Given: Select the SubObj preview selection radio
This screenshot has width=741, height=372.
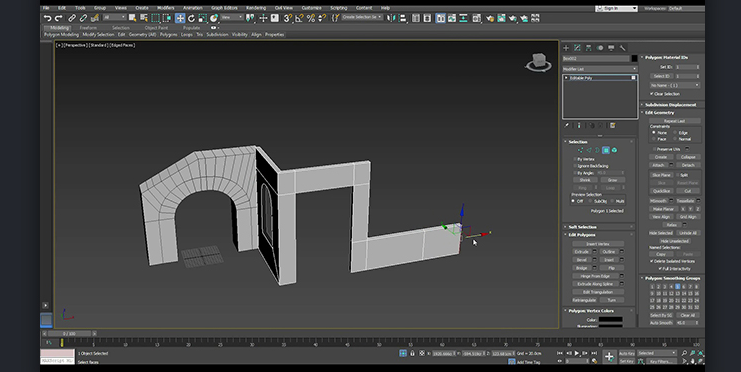Looking at the screenshot, I should tap(591, 201).
